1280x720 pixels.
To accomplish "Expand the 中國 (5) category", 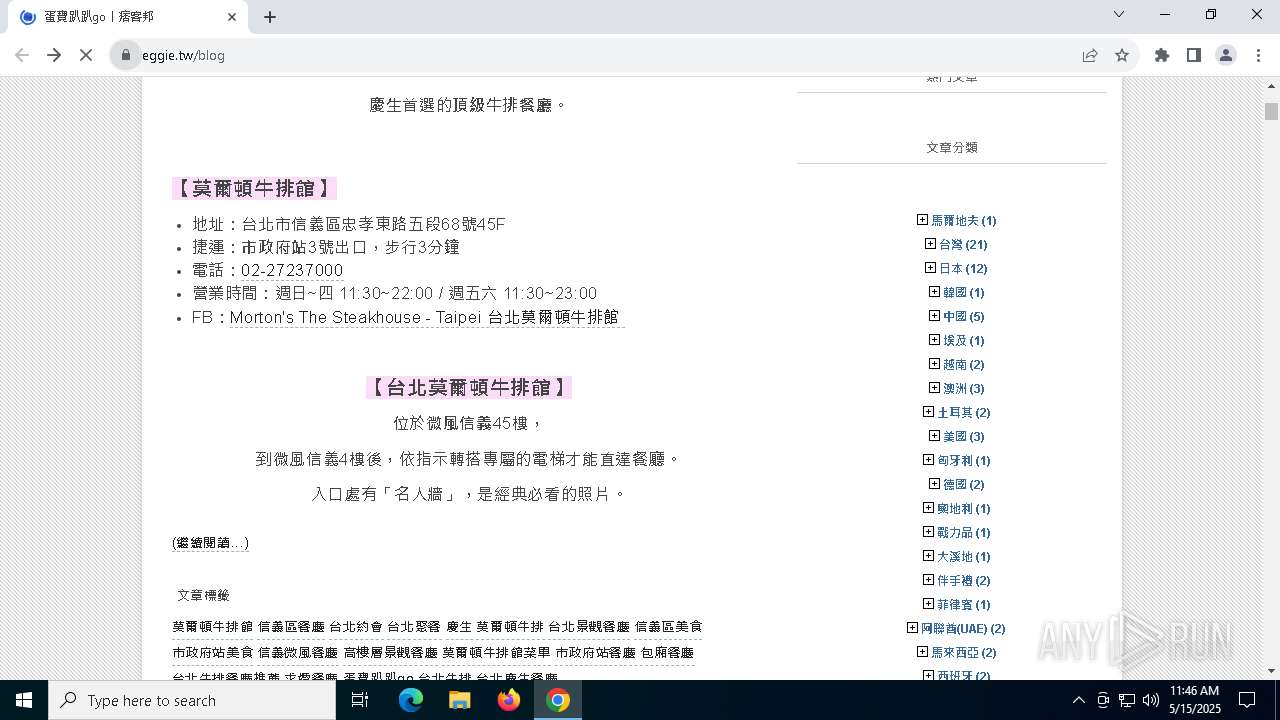I will 934,316.
